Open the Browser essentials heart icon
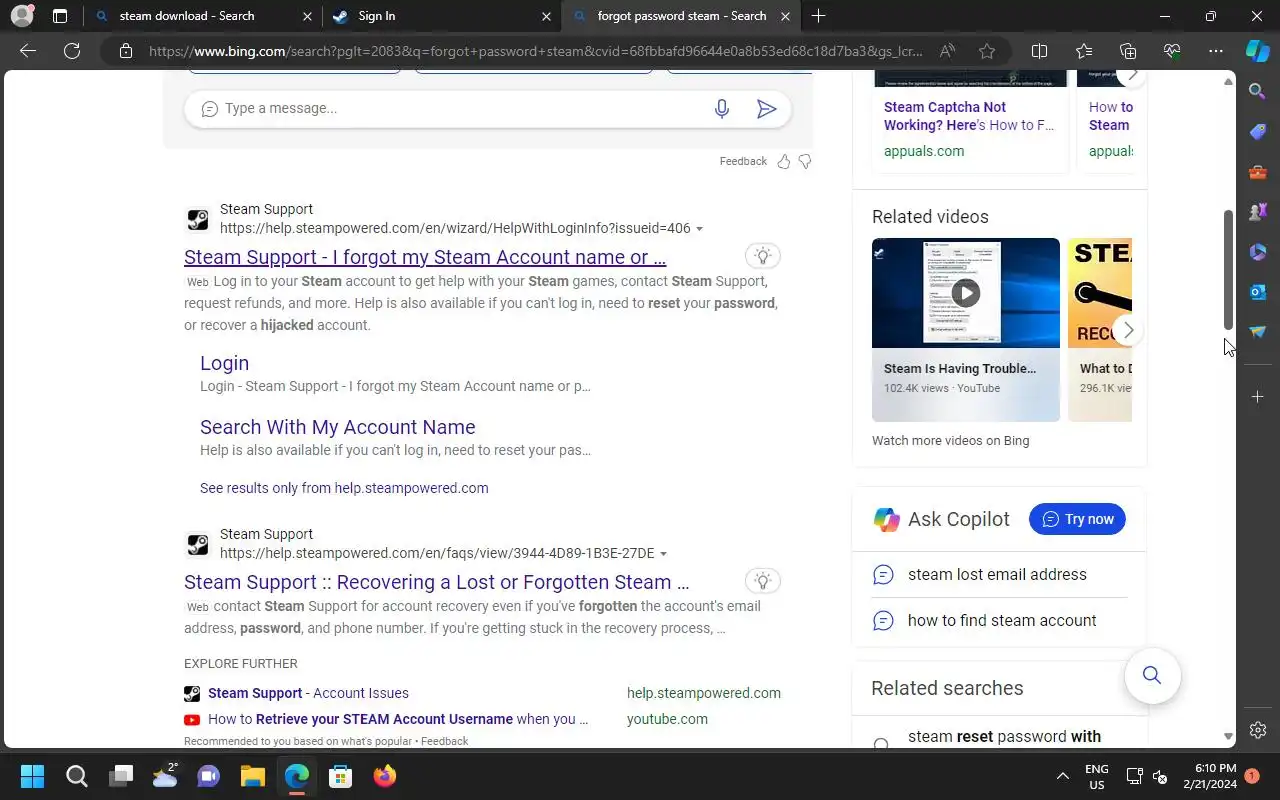Image resolution: width=1280 pixels, height=800 pixels. [1172, 51]
